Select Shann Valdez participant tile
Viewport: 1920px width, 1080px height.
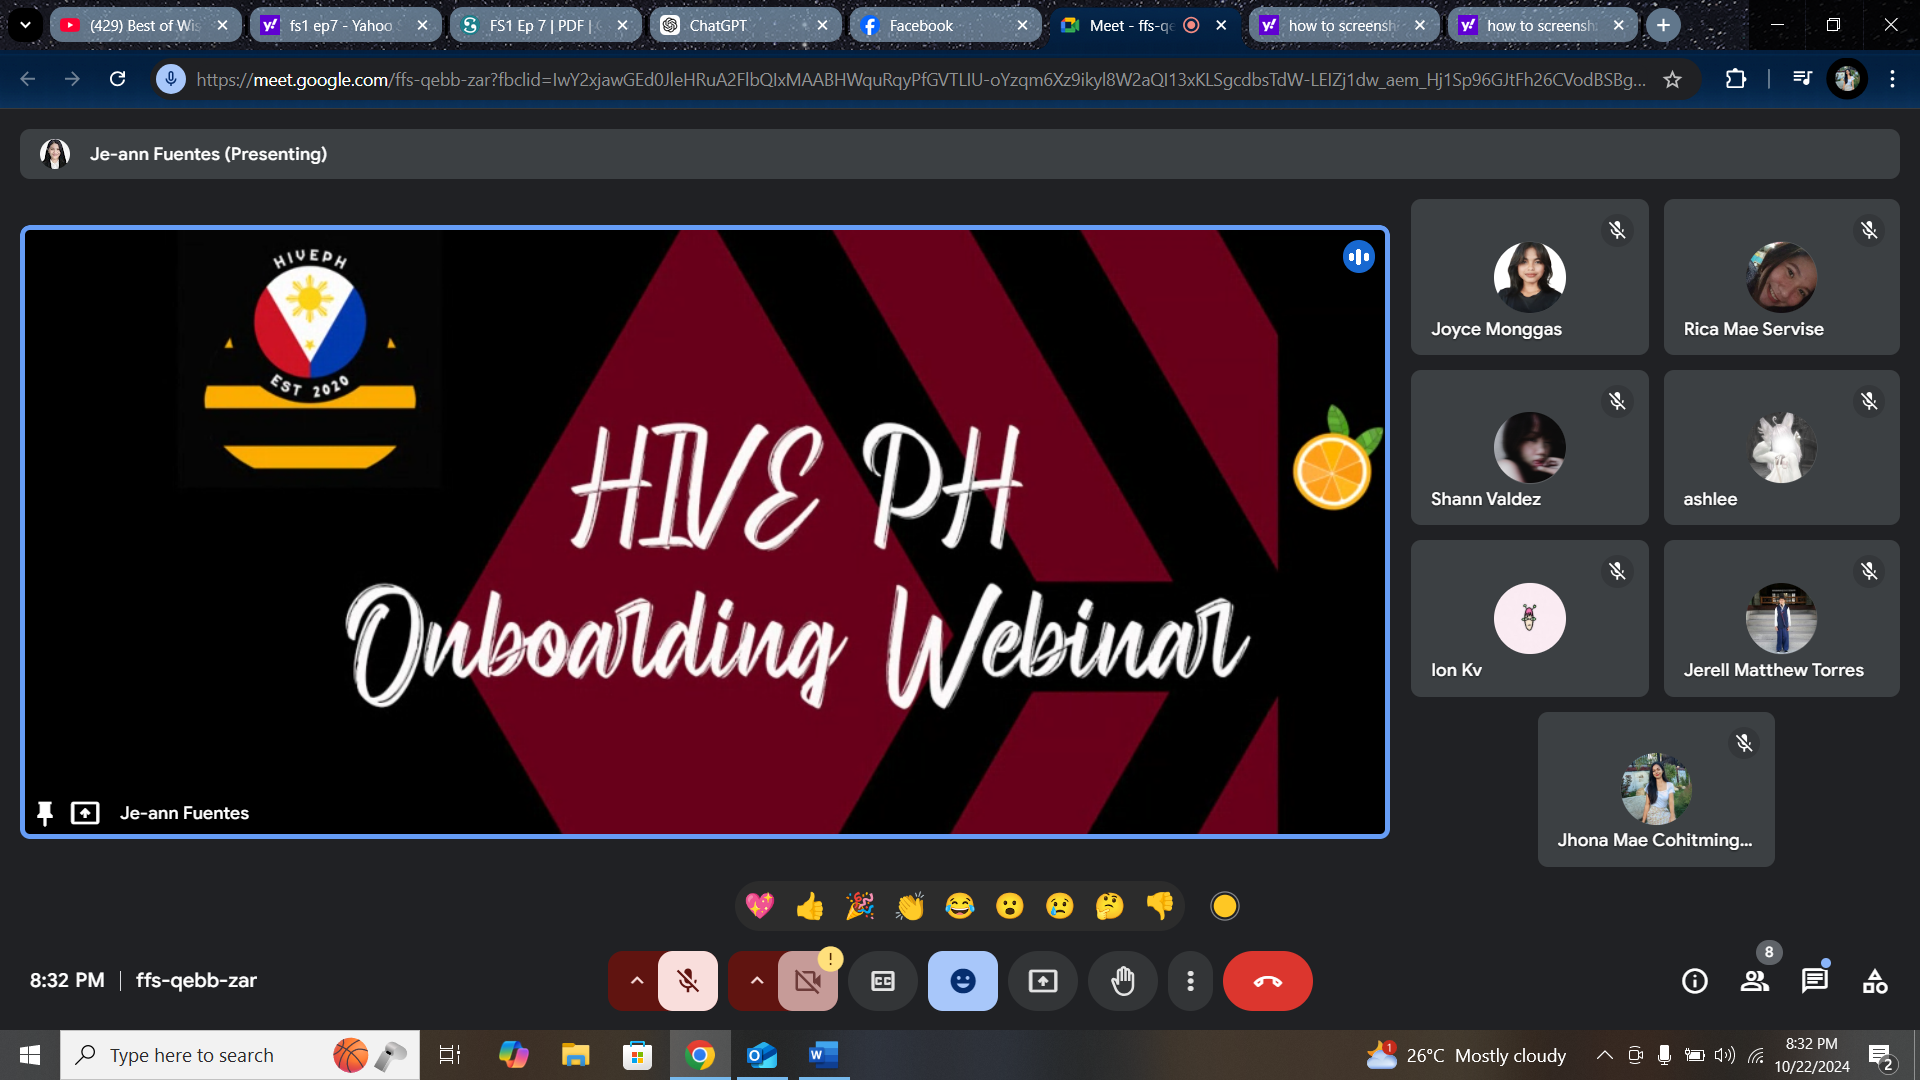point(1529,447)
